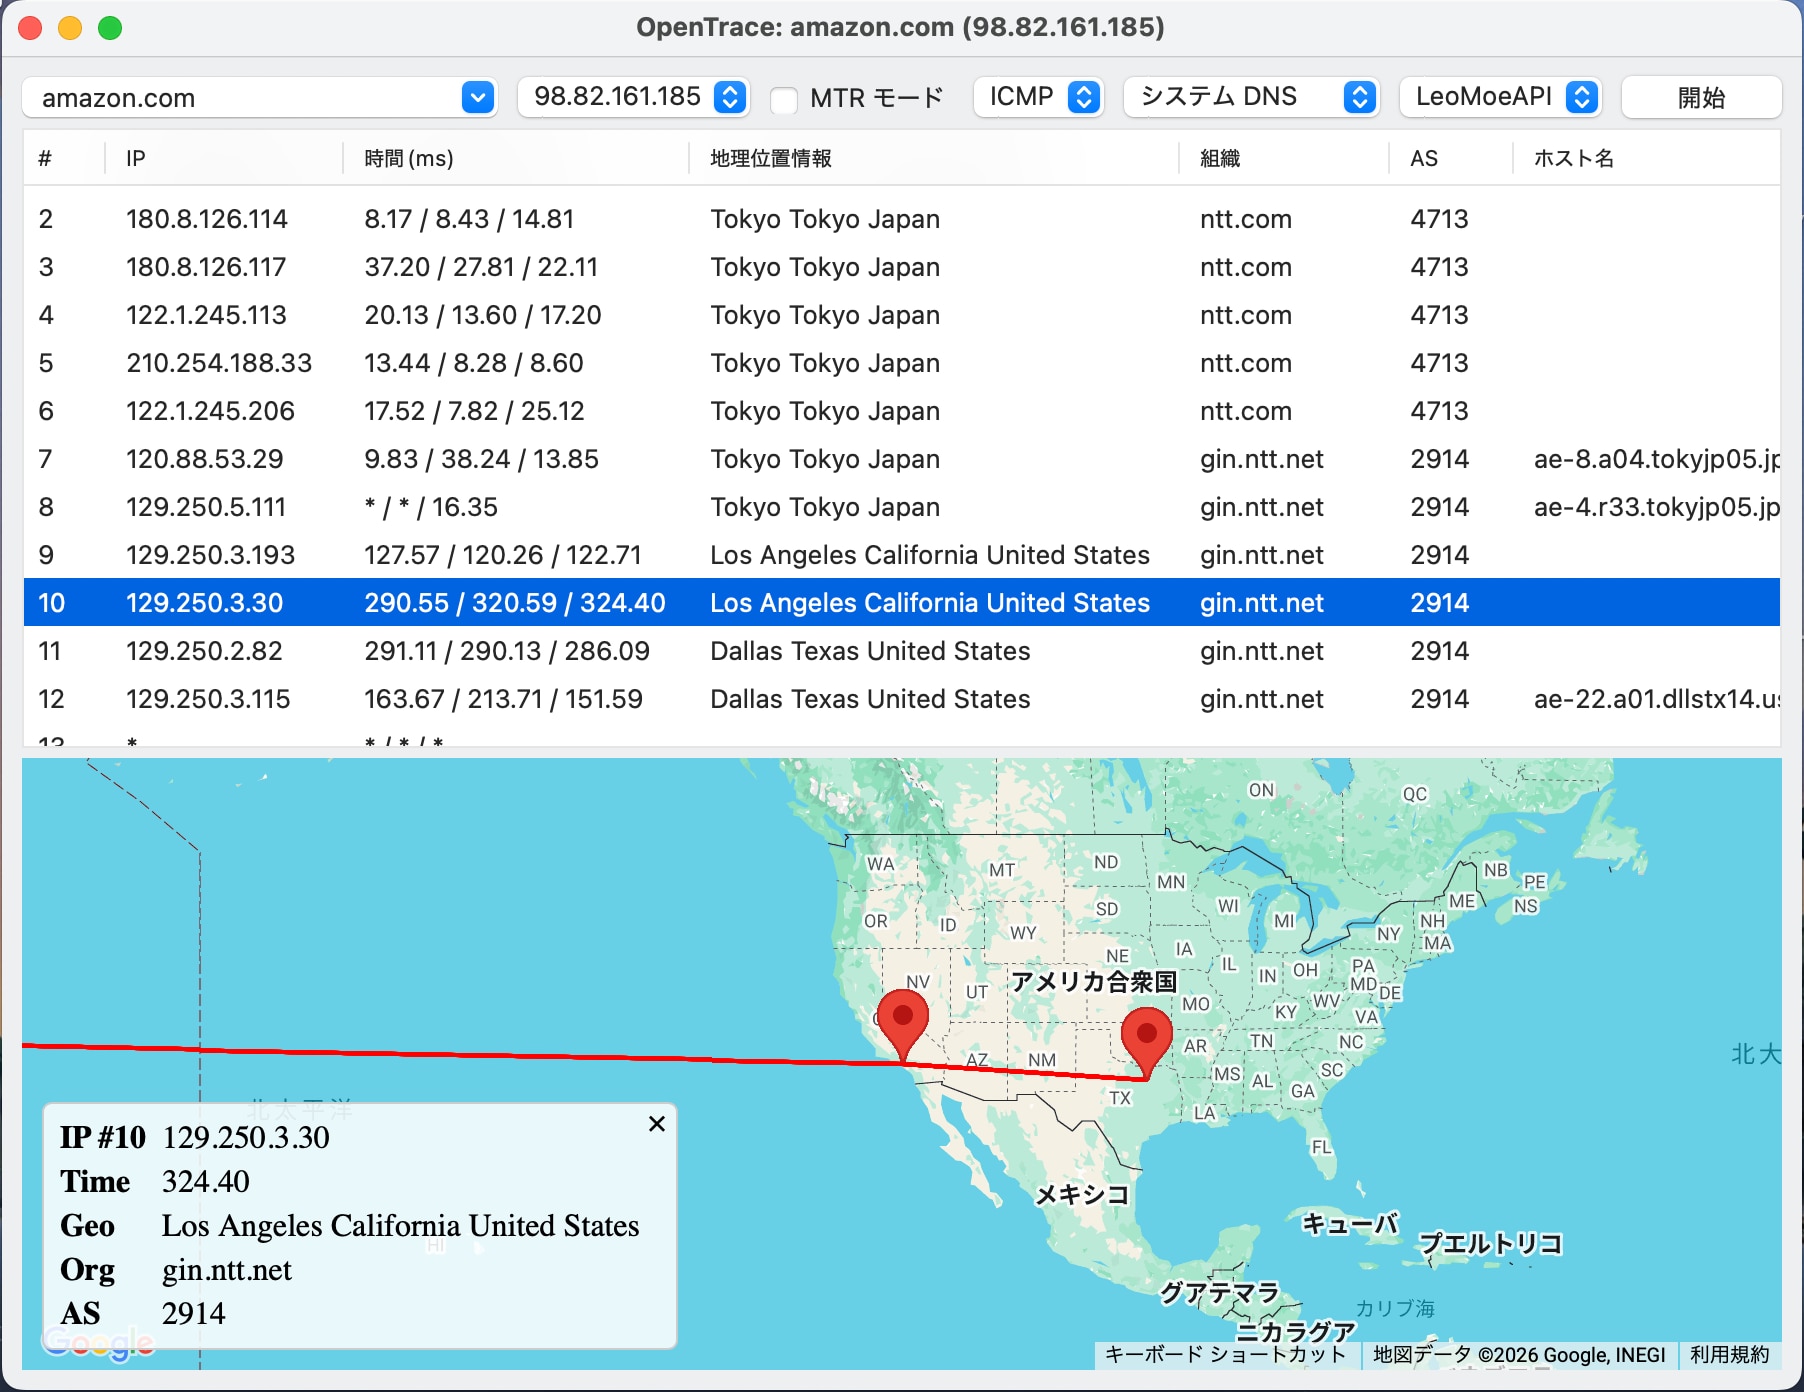Sort by the 時間 (ms) column header
Viewport: 1804px width, 1392px height.
(x=409, y=158)
